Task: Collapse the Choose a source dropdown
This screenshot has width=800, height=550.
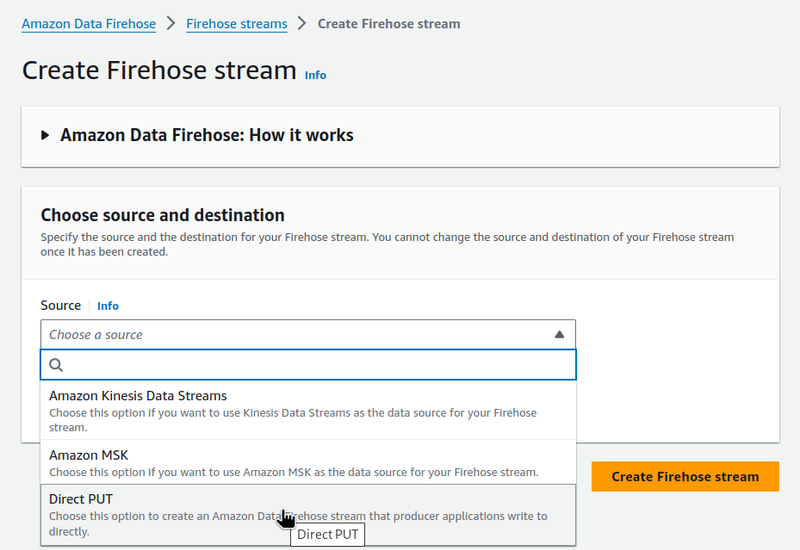Action: tap(308, 335)
